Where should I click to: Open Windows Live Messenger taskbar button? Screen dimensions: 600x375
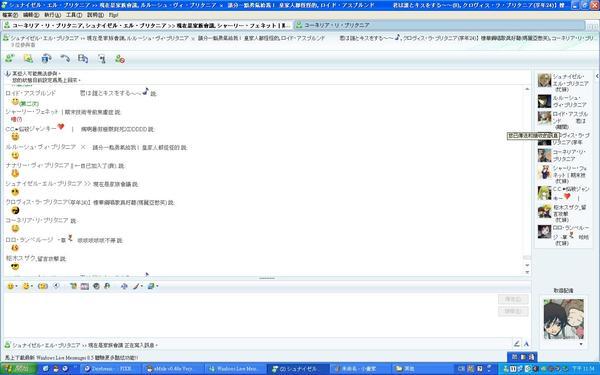tap(235, 369)
